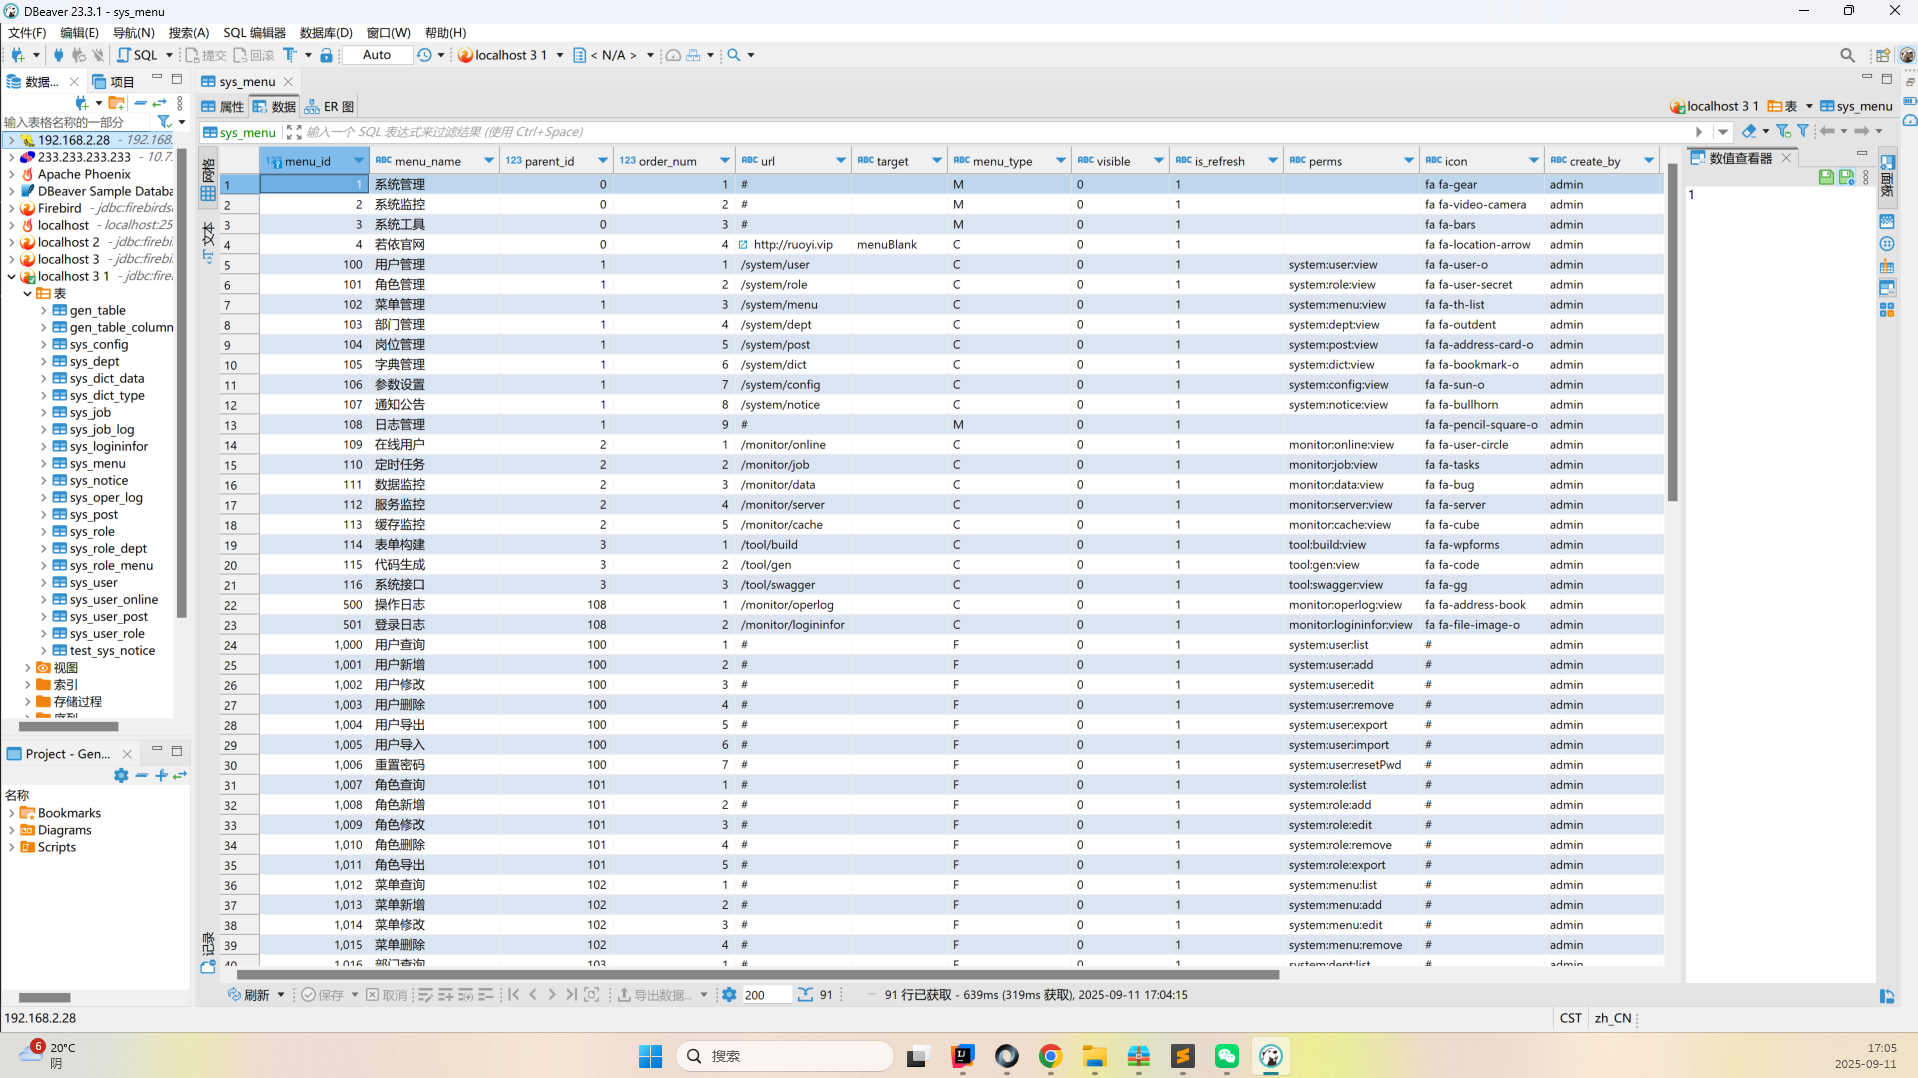
Task: Collapse the localhost 3 1 connection node
Action: pyautogui.click(x=11, y=276)
